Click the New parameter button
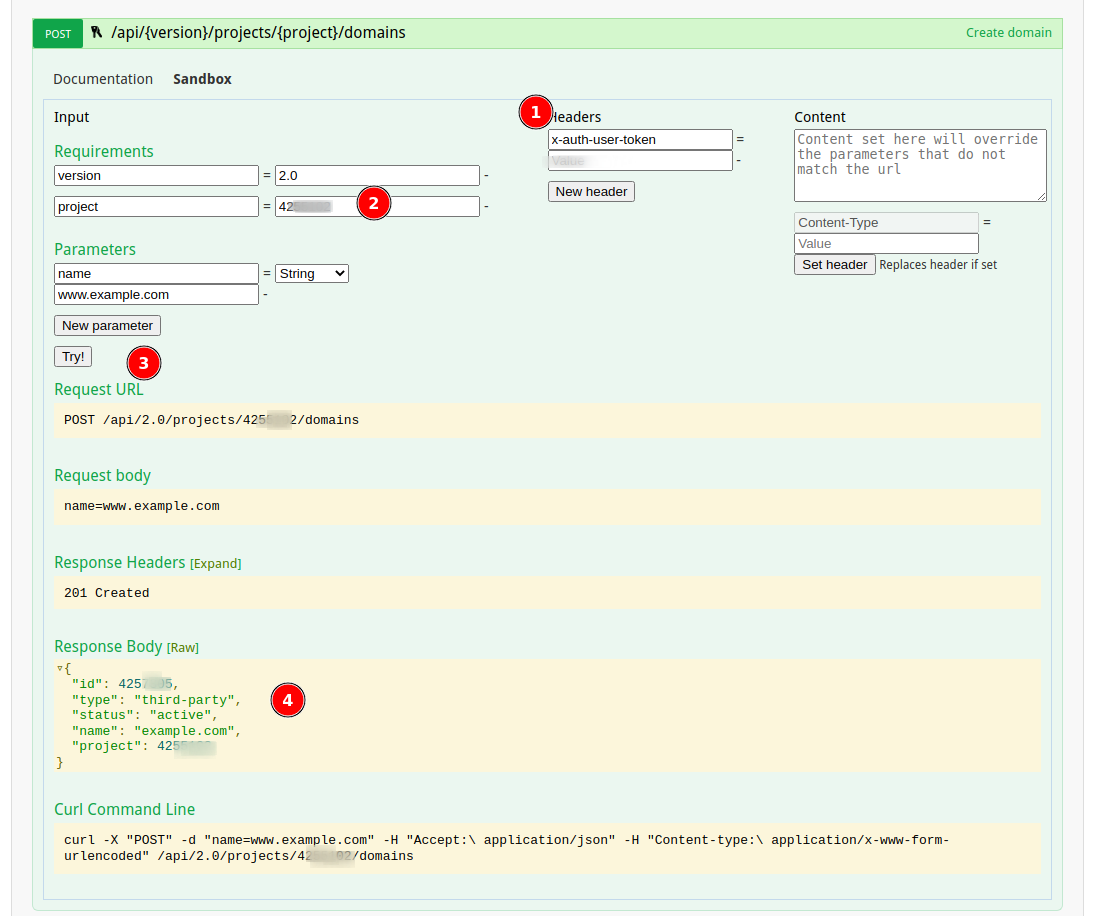Image resolution: width=1093 pixels, height=916 pixels. 107,326
